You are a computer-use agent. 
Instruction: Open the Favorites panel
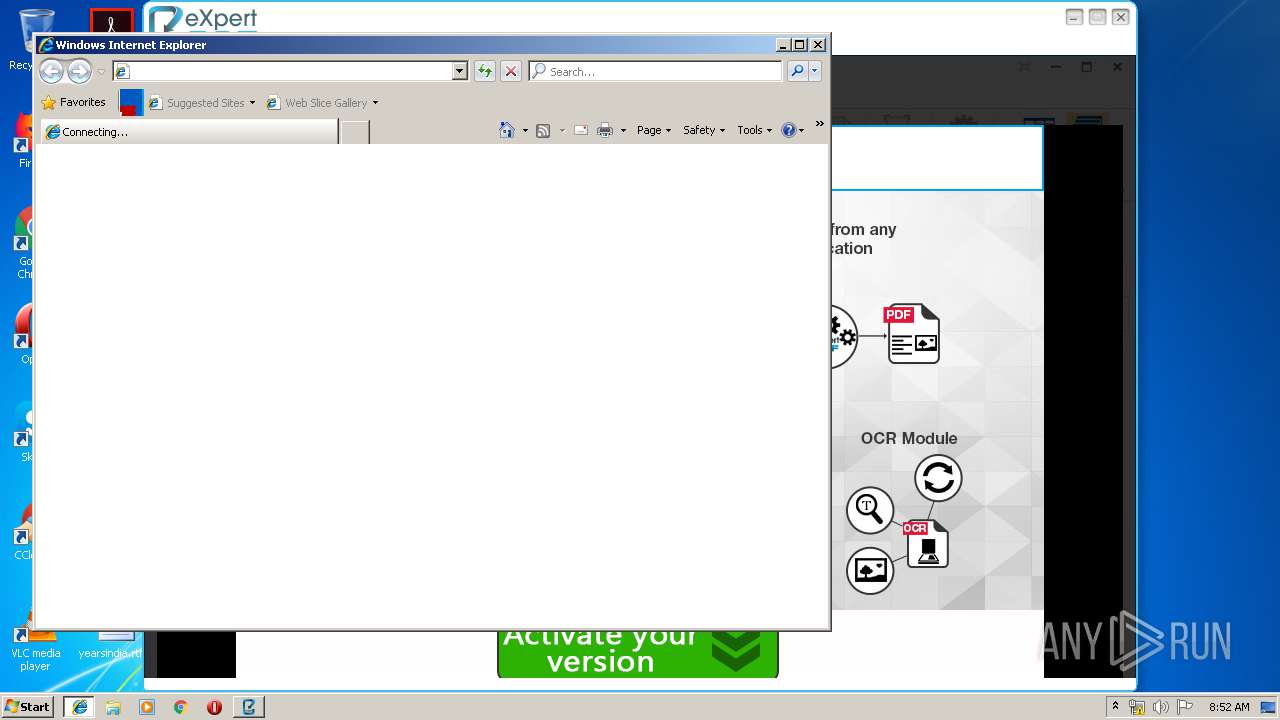pos(74,102)
